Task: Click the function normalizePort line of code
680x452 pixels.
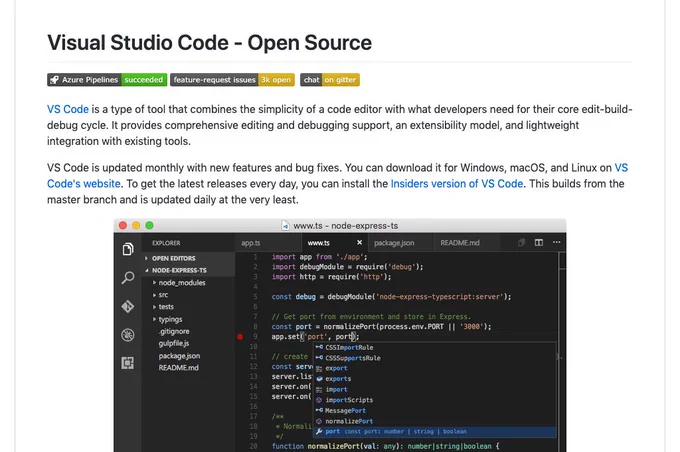Action: (386, 446)
